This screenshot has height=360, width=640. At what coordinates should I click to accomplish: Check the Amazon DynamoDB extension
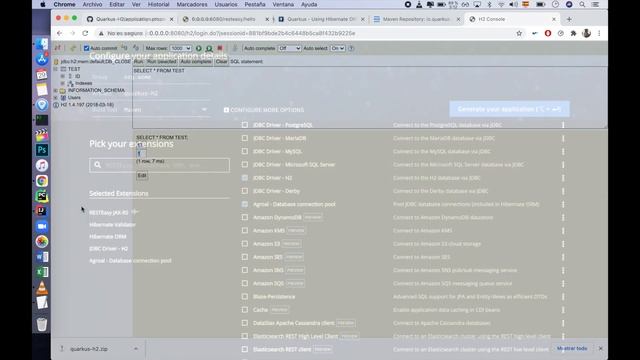tap(244, 217)
